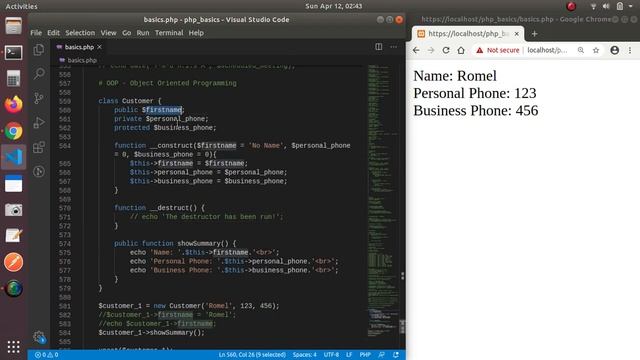Open Terminal from the dock
Viewport: 640px width, 360px height.
(13, 52)
